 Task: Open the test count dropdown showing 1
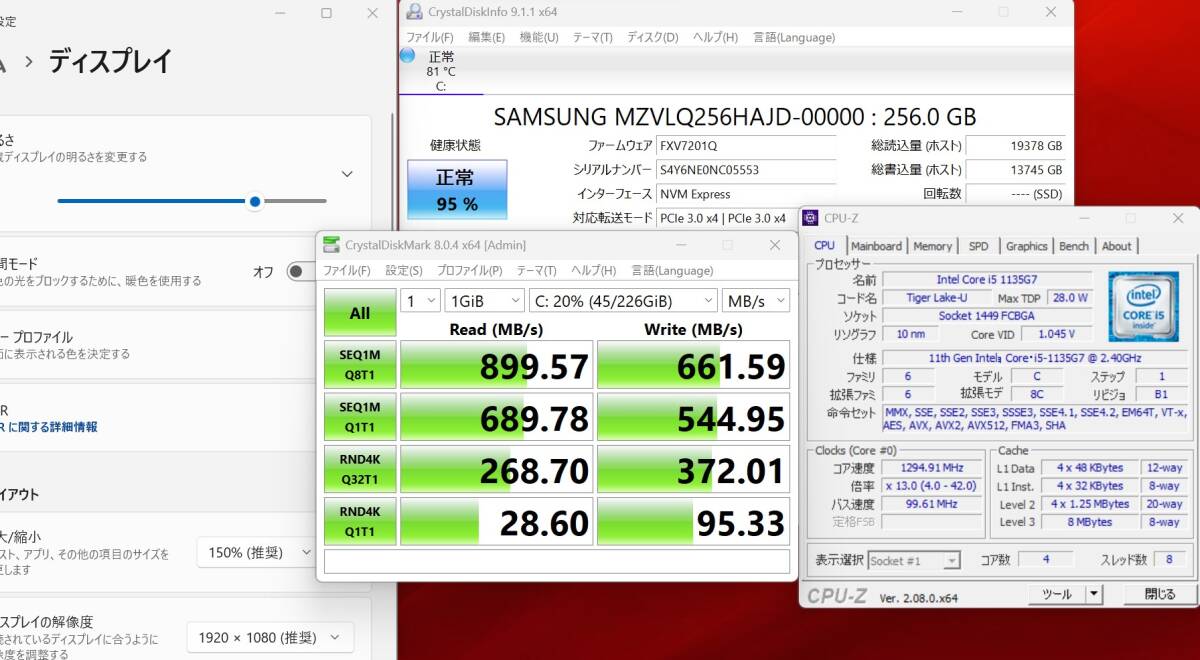click(x=420, y=301)
